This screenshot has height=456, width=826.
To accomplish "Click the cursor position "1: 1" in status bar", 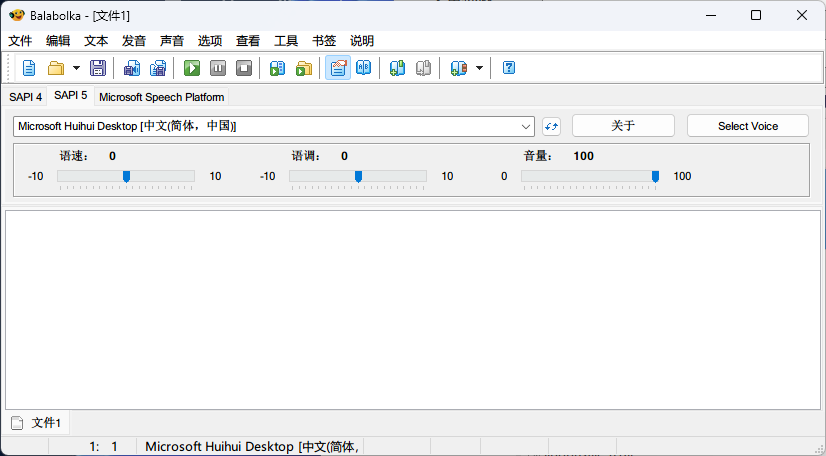I will tap(104, 447).
